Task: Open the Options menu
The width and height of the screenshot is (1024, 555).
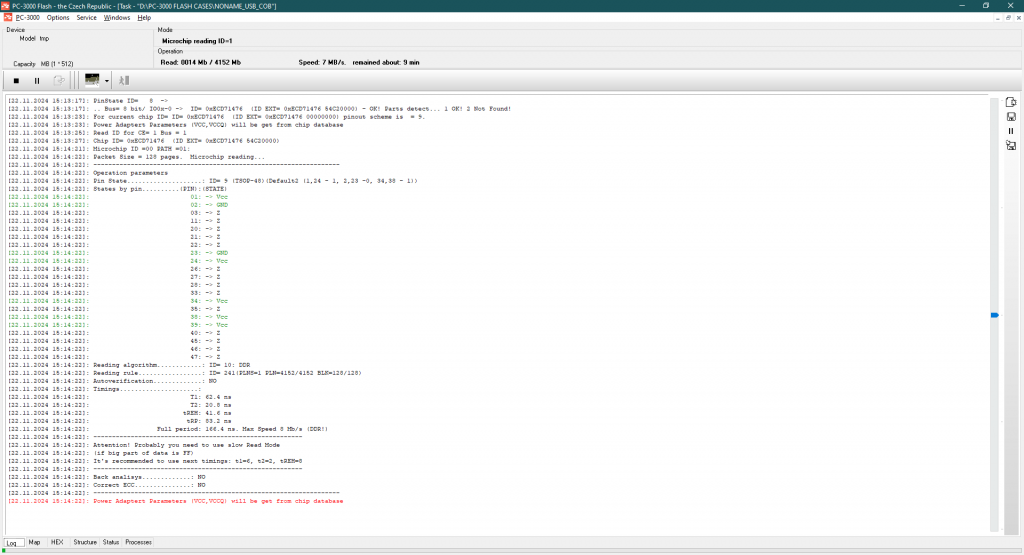Action: (58, 18)
